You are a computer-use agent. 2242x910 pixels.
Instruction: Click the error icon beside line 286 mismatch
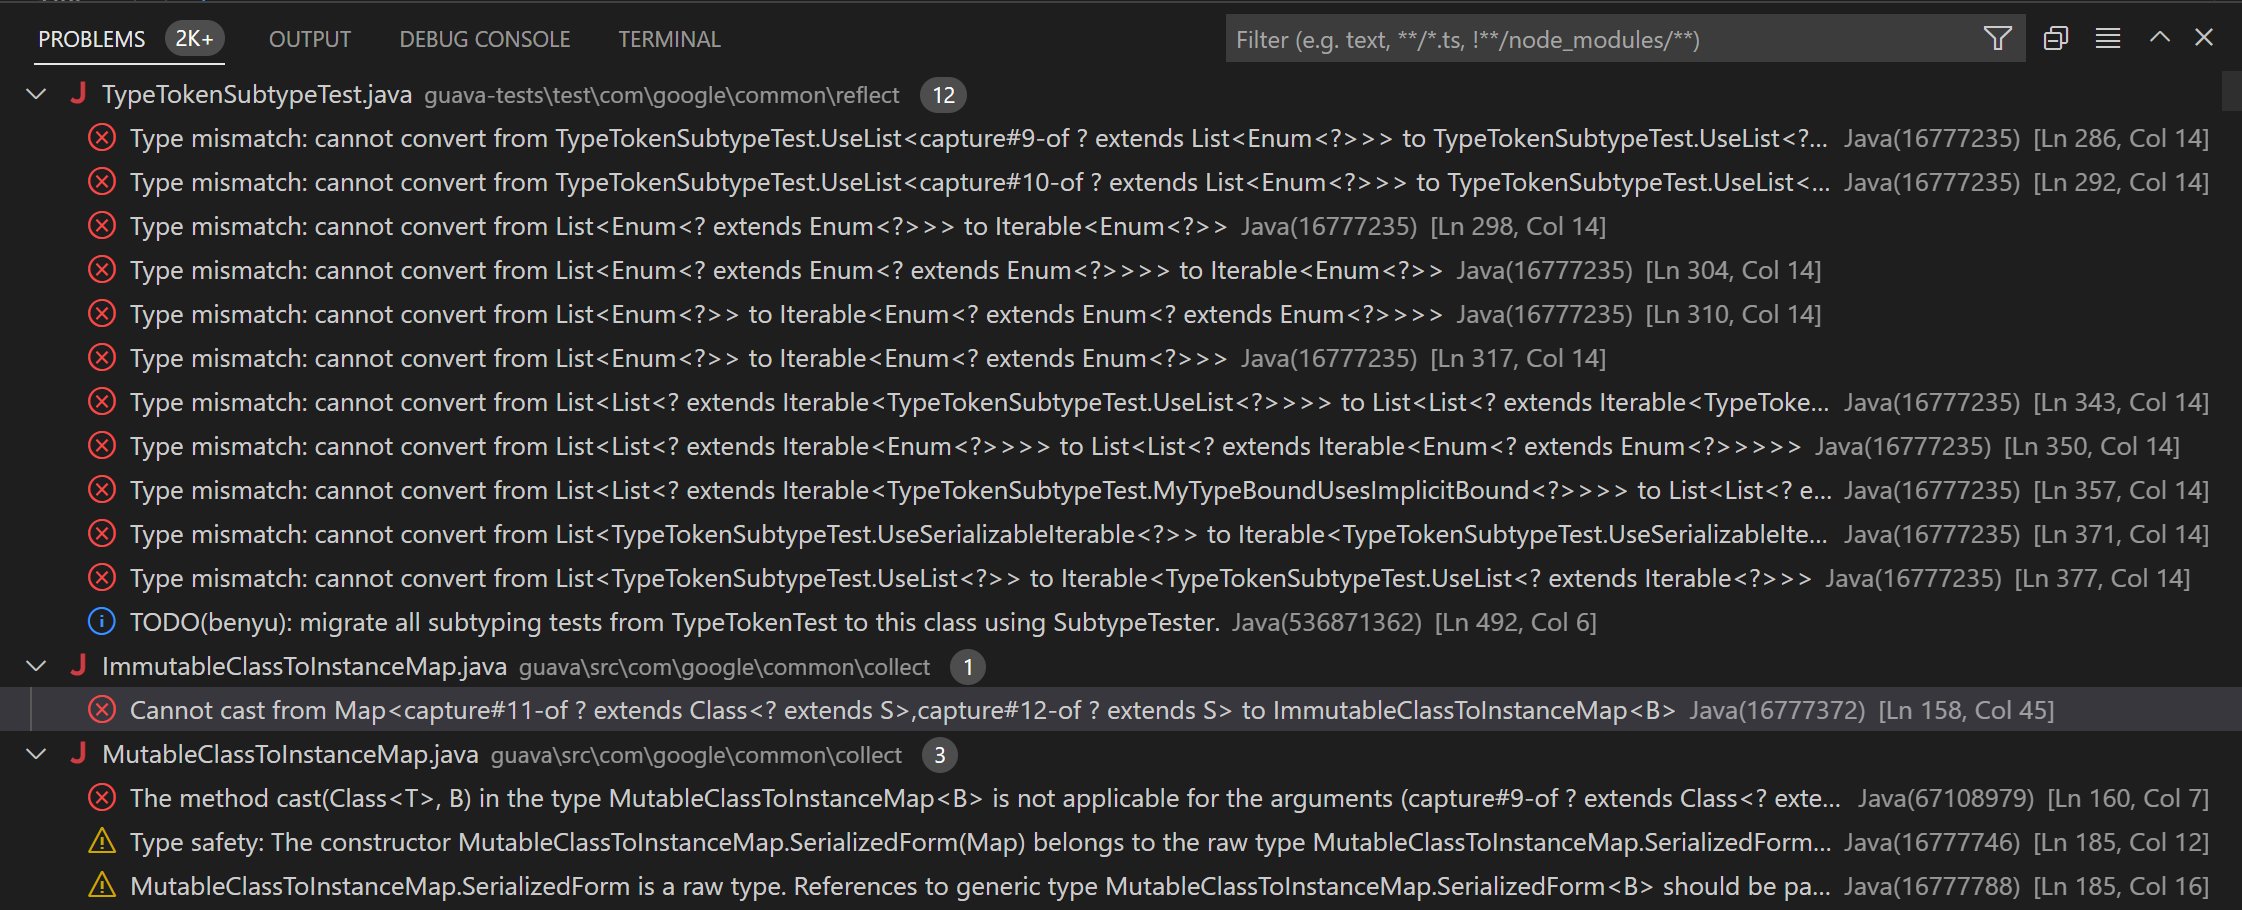tap(101, 137)
